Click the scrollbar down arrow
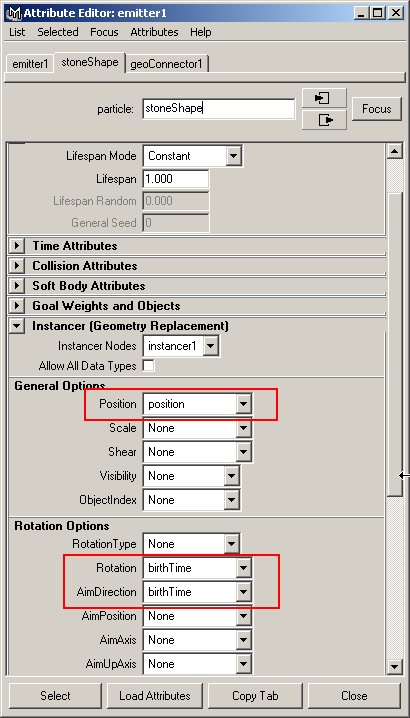 point(394,666)
